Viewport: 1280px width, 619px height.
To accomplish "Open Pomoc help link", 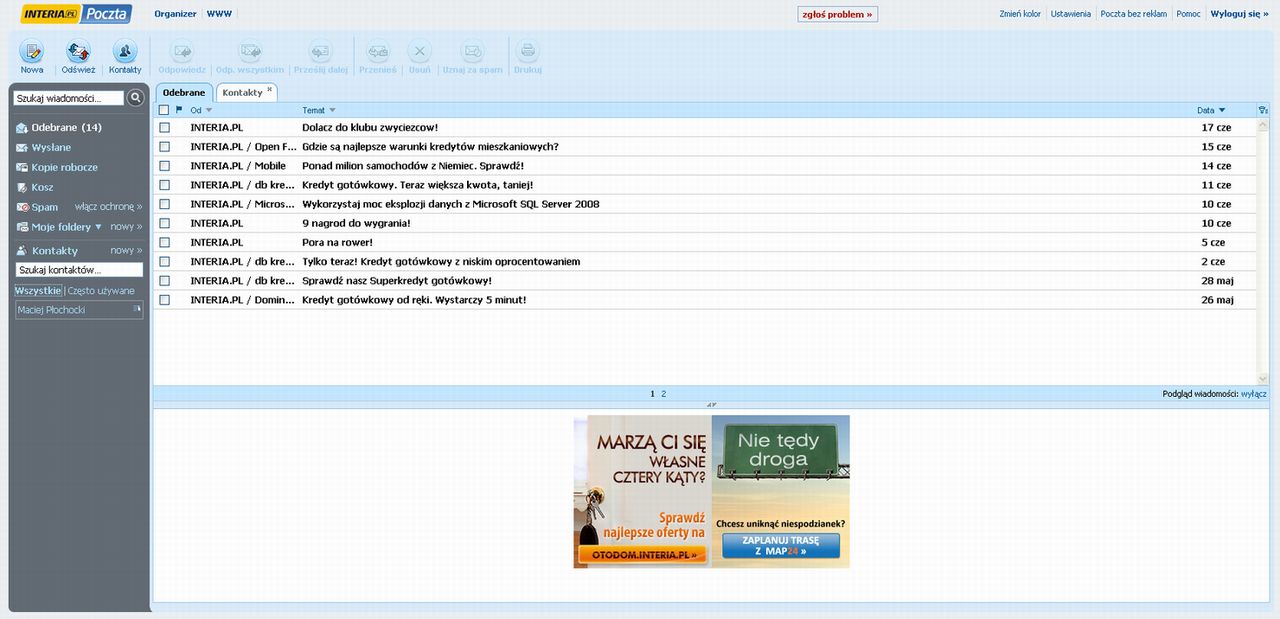I will pos(1189,14).
